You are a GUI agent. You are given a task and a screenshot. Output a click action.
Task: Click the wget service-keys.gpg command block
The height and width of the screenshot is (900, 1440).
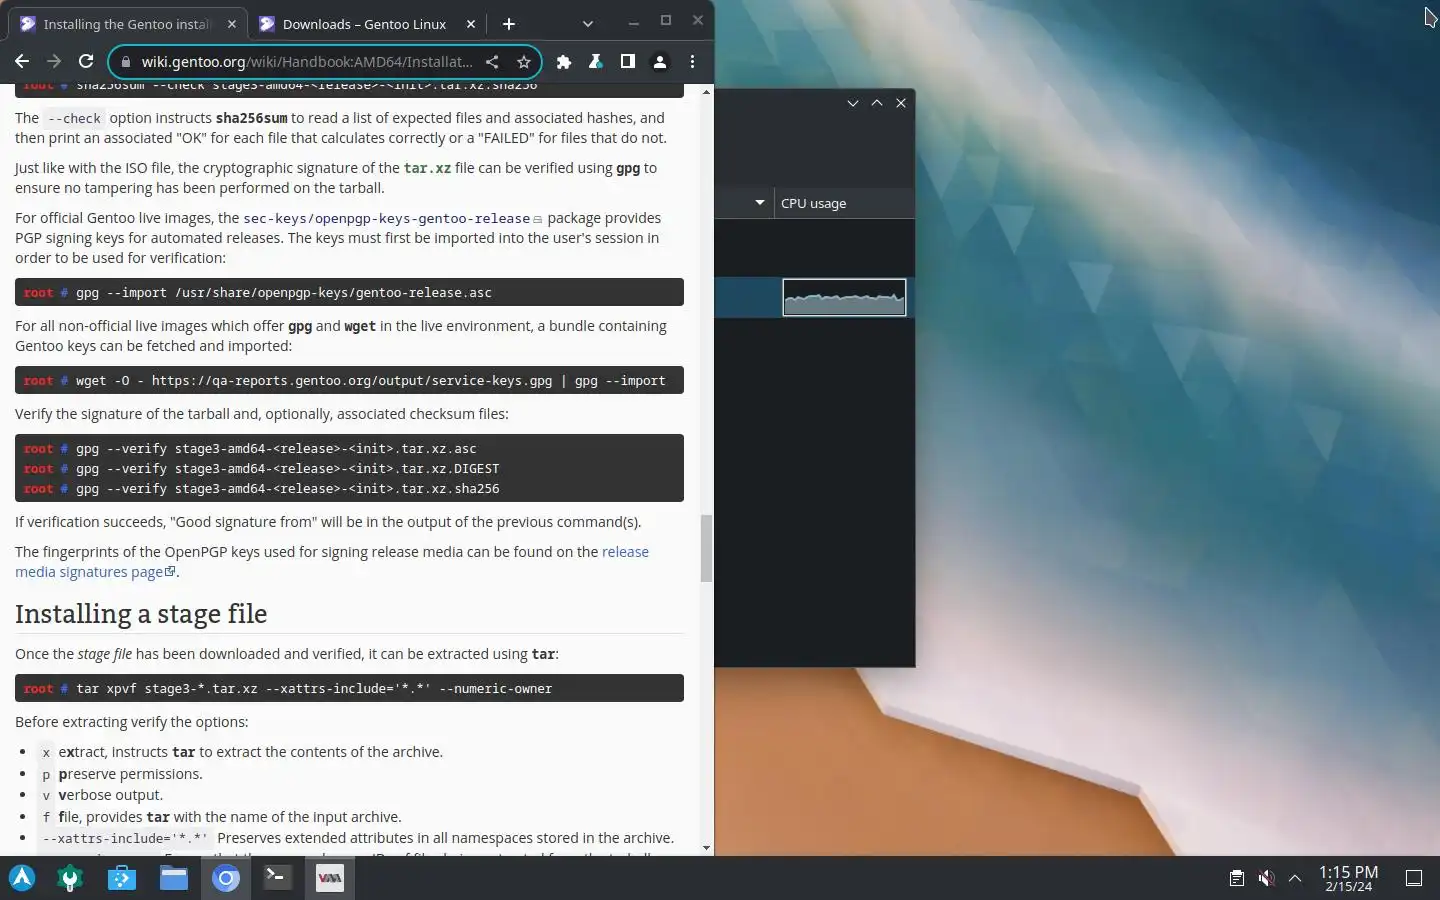pos(349,380)
